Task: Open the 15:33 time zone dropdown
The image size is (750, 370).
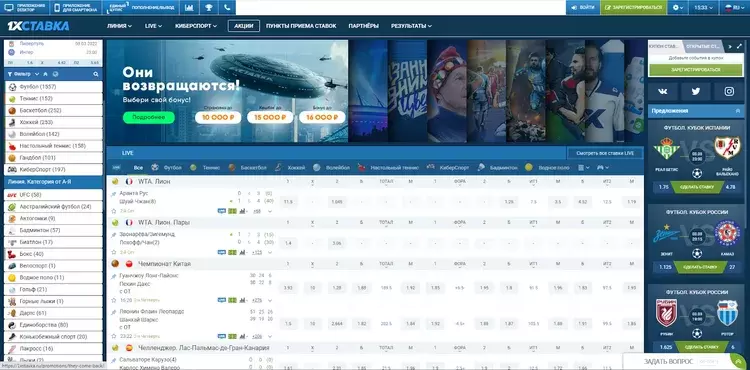Action: click(704, 8)
